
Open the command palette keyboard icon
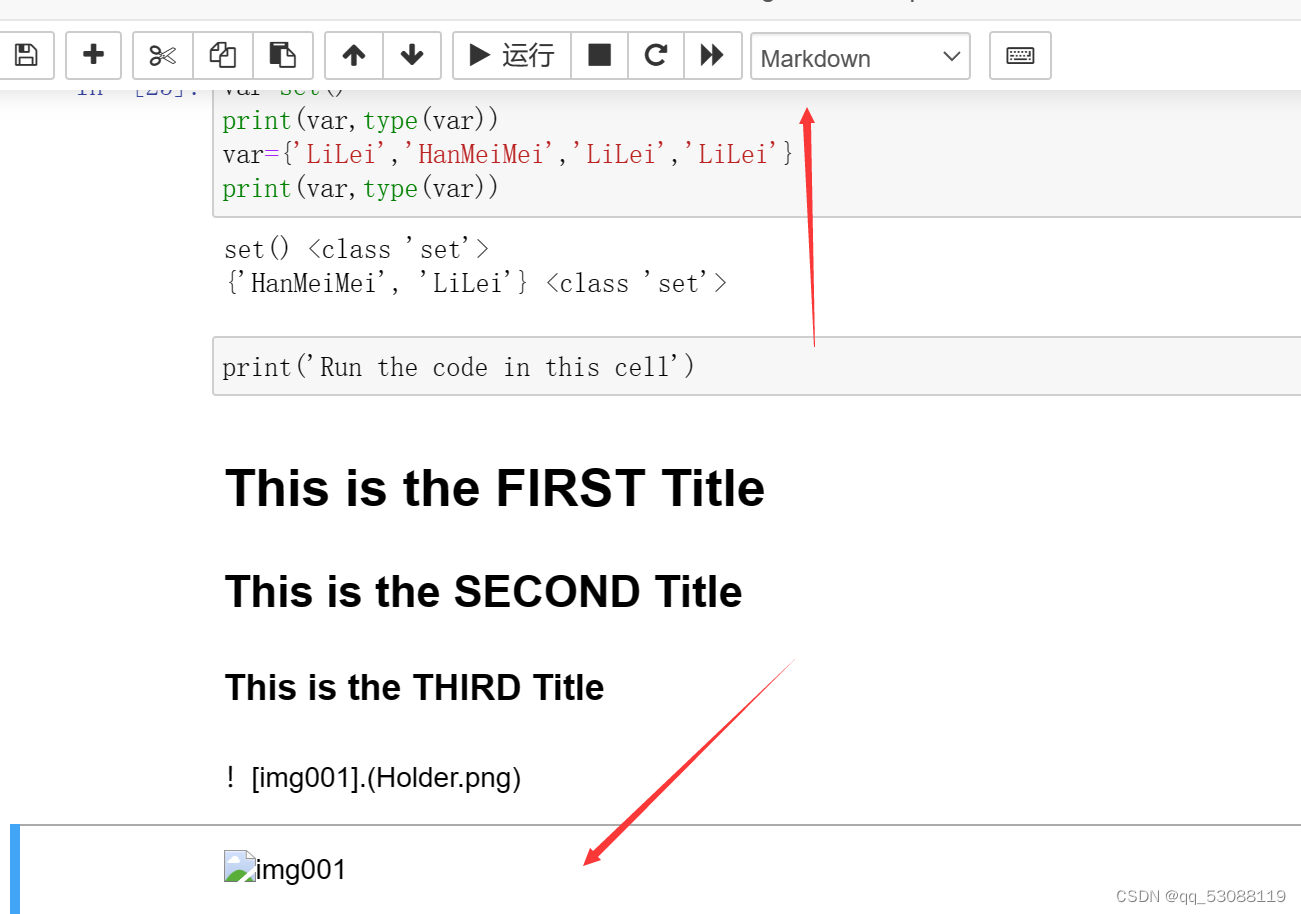click(1020, 55)
